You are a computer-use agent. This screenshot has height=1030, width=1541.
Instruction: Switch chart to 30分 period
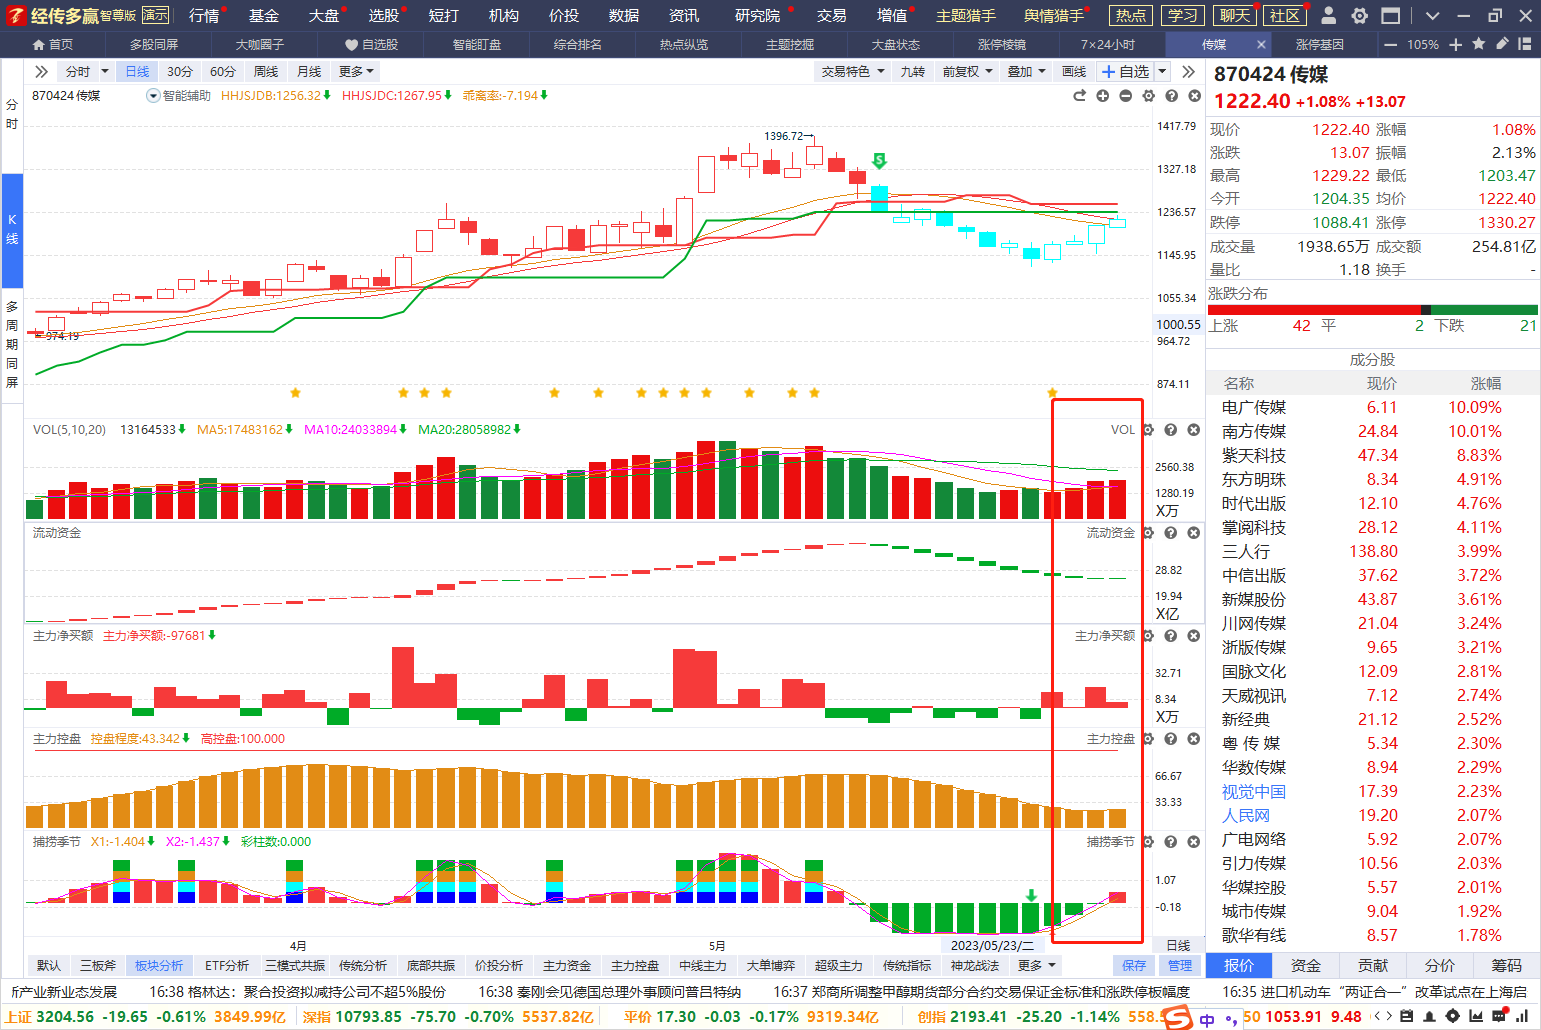pyautogui.click(x=180, y=72)
